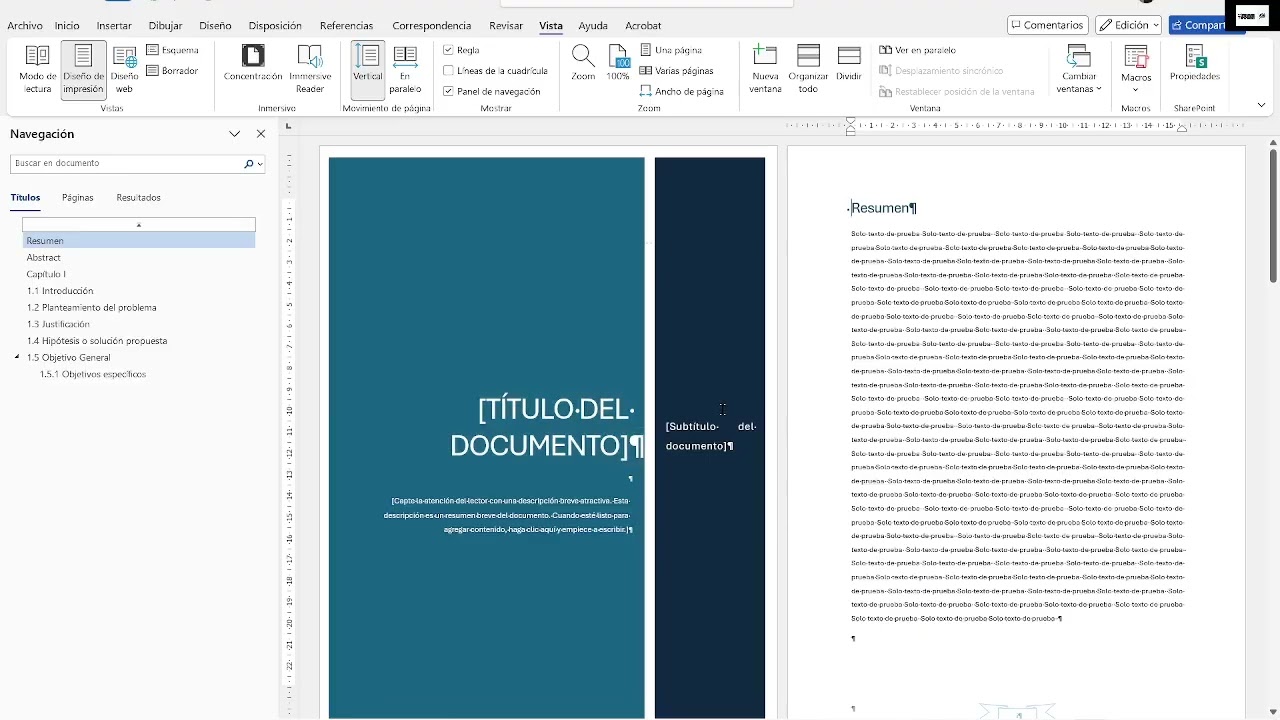1280x720 pixels.
Task: Click the Compartir button
Action: point(1205,25)
